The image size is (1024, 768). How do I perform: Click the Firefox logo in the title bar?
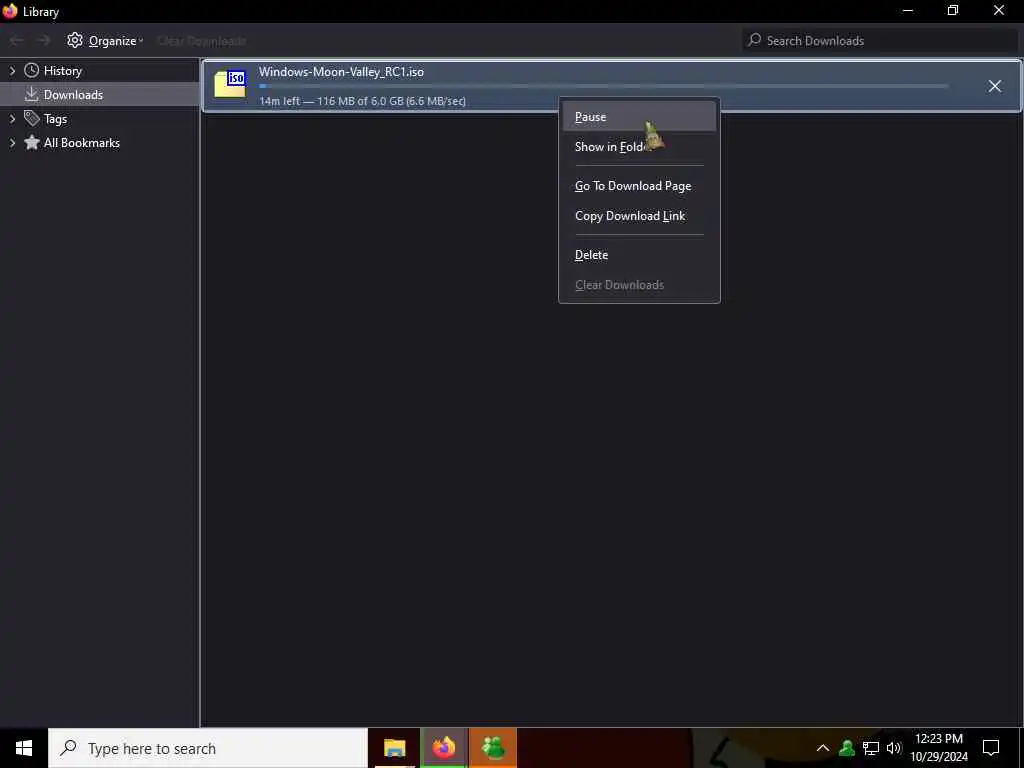point(10,11)
